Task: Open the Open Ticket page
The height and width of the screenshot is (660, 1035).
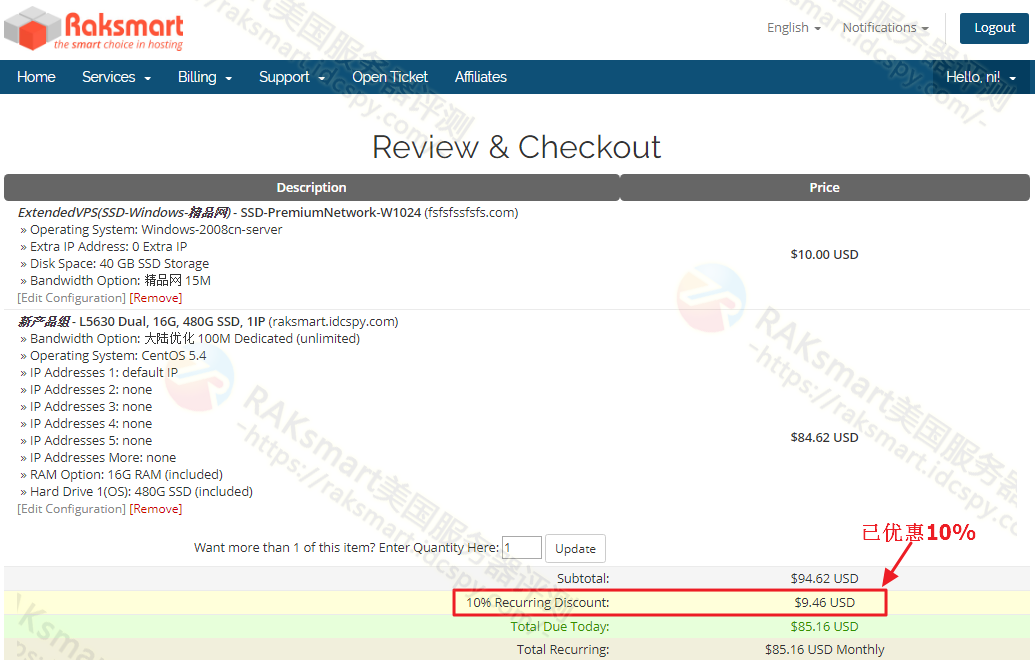Action: pos(389,77)
